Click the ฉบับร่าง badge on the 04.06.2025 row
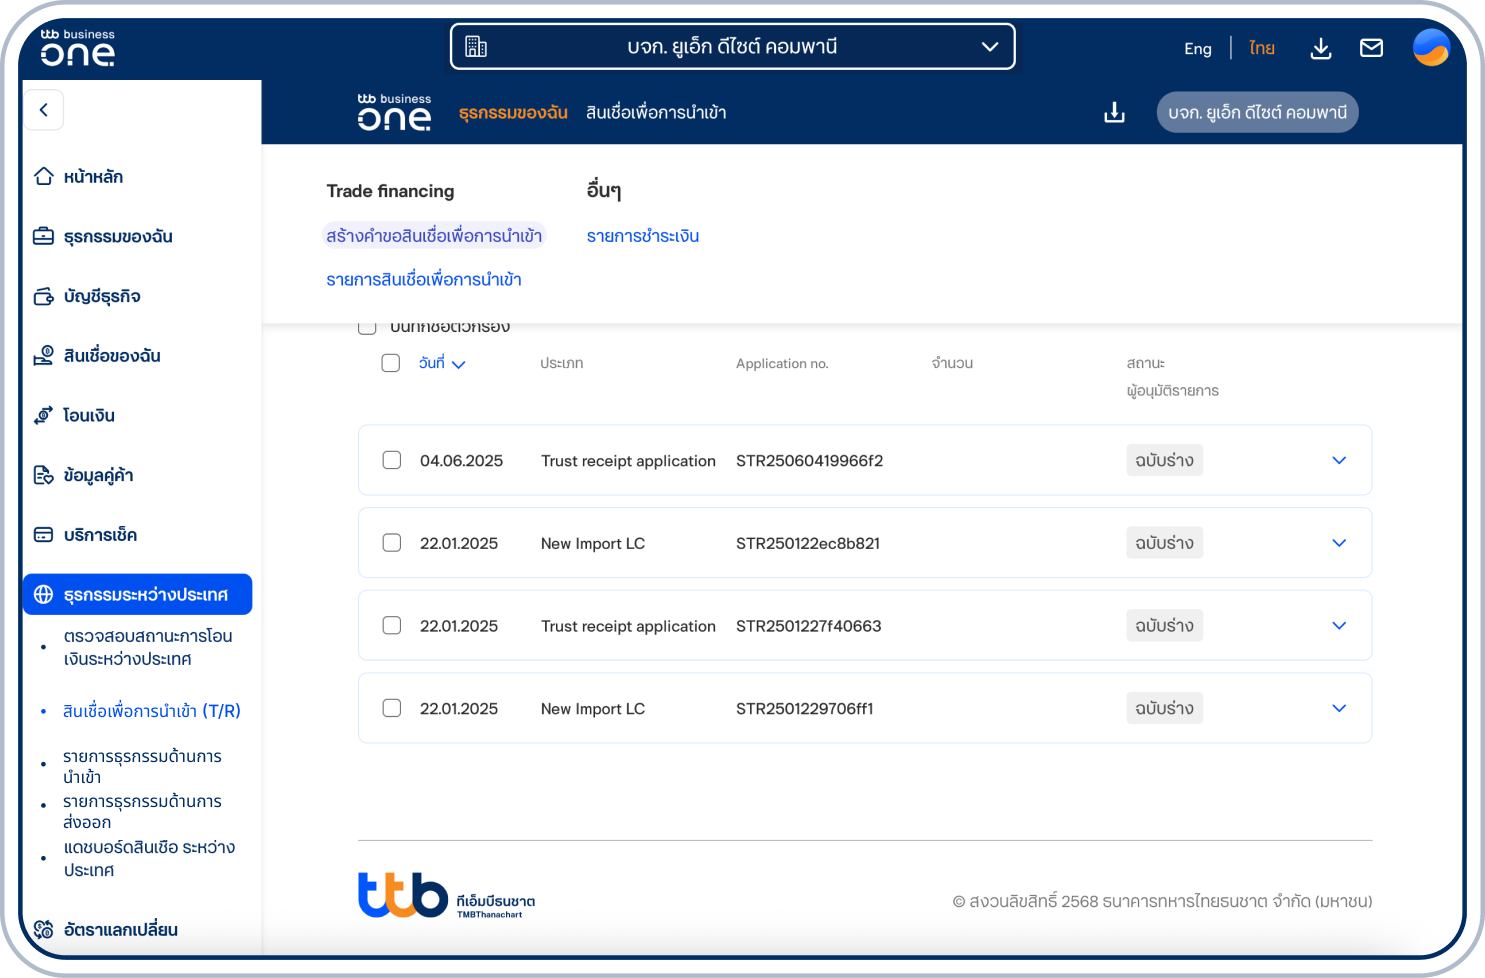 (x=1164, y=460)
